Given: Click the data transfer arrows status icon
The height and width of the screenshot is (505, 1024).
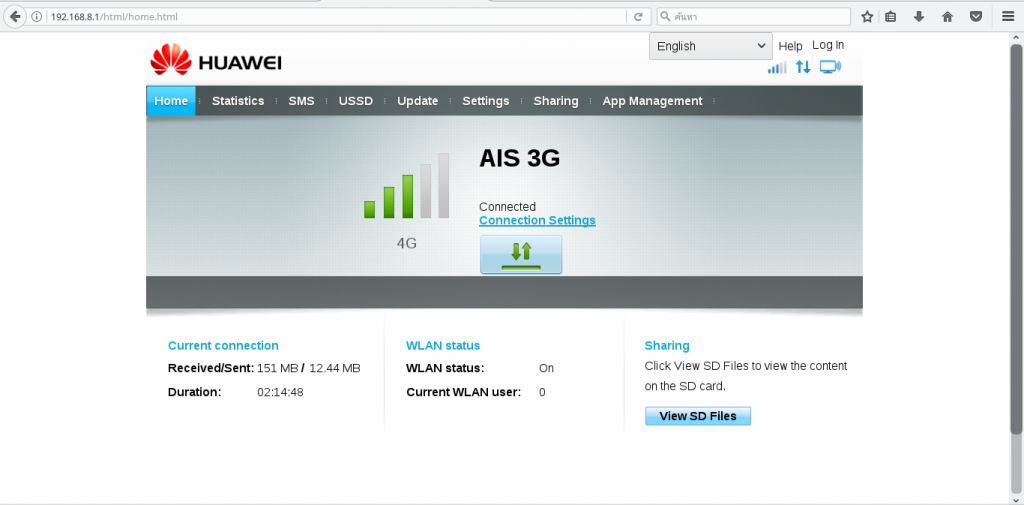Looking at the screenshot, I should pos(803,67).
